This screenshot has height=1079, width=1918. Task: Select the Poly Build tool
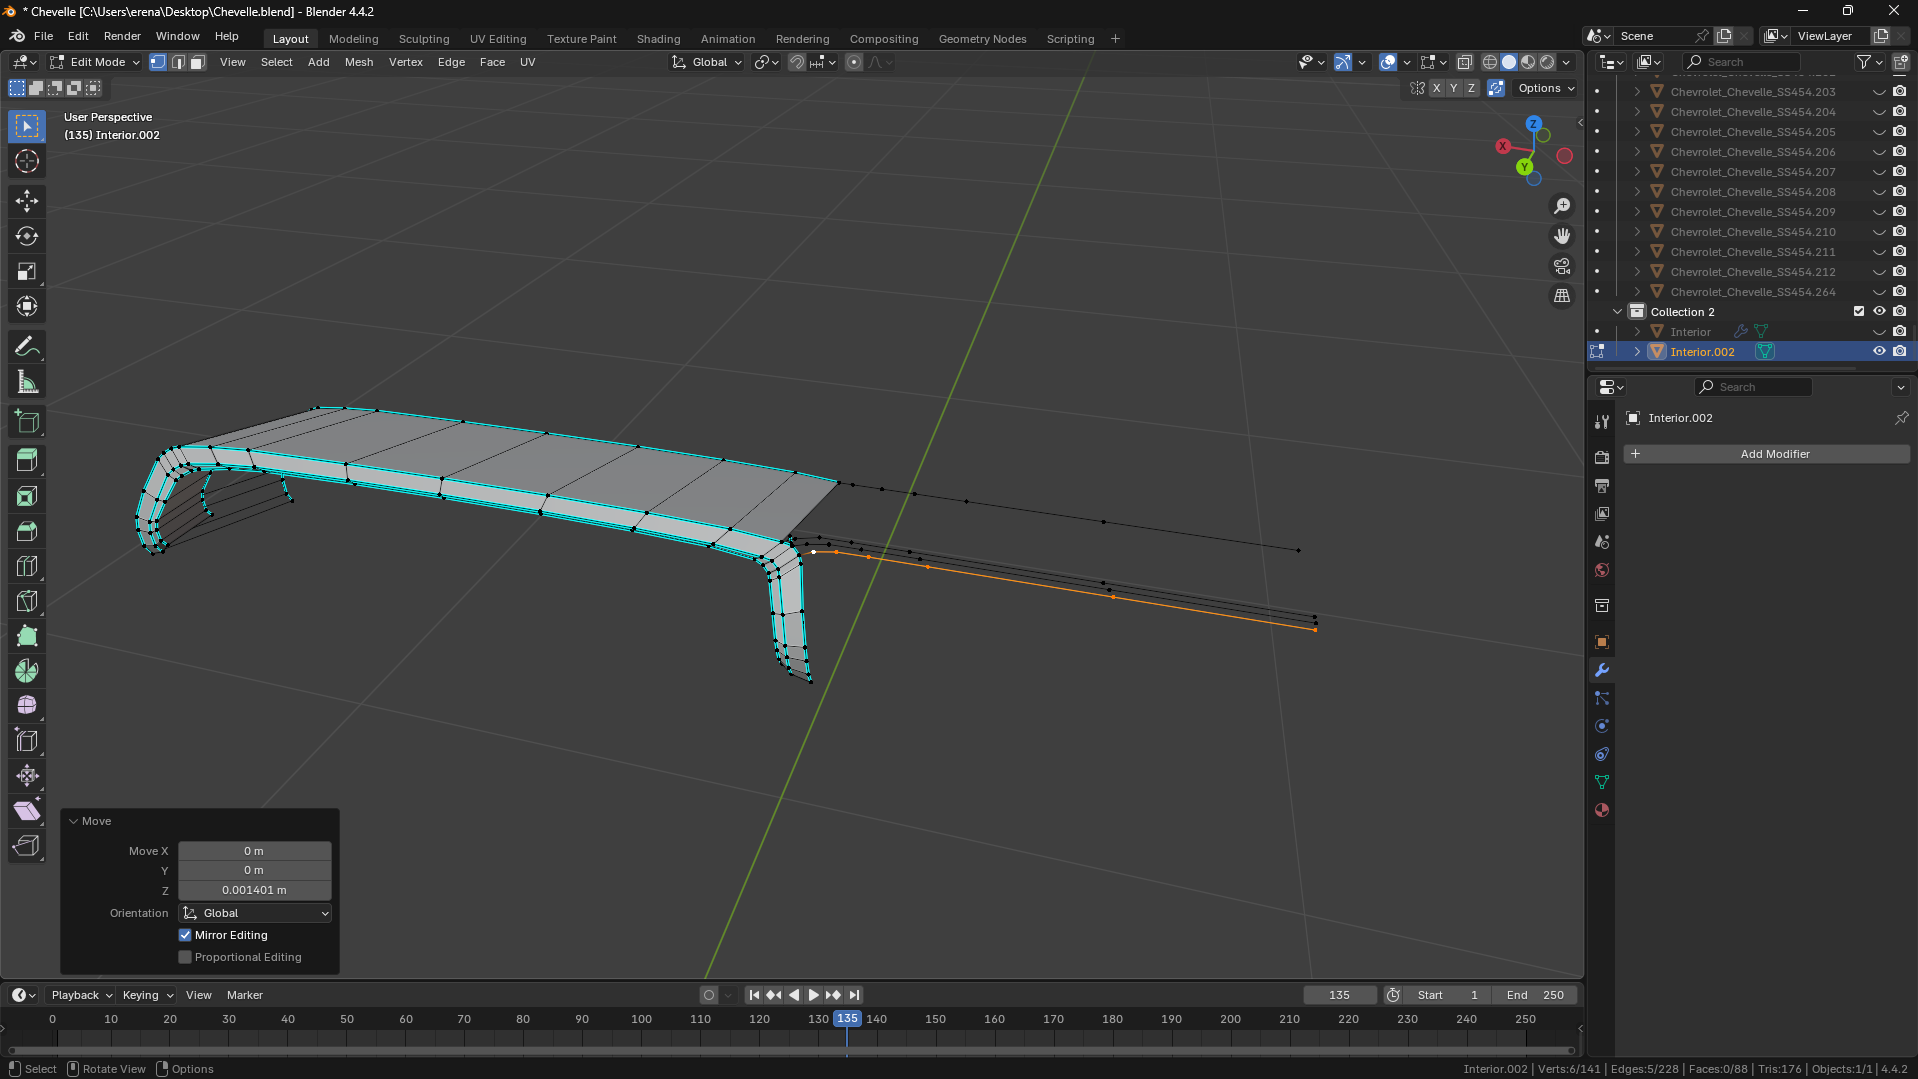pos(27,636)
